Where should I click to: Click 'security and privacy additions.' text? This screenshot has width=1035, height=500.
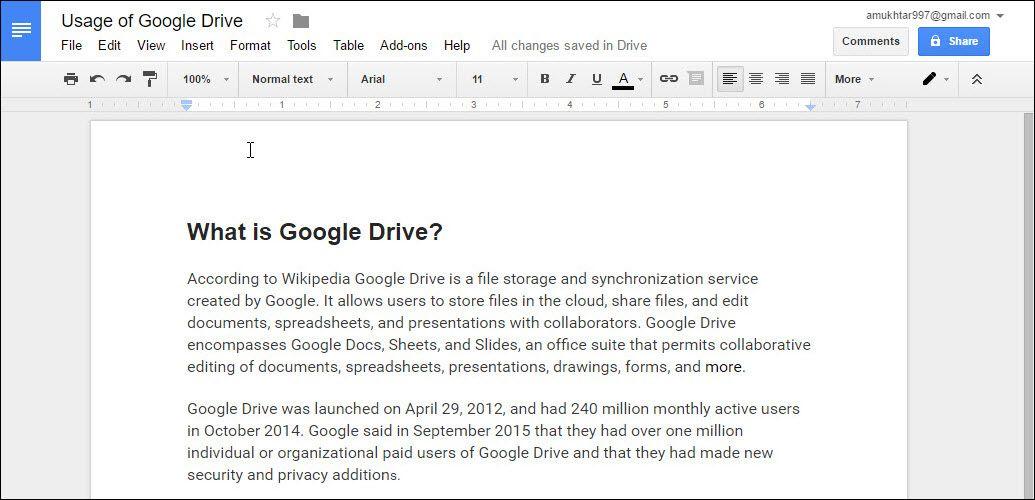[x=294, y=475]
